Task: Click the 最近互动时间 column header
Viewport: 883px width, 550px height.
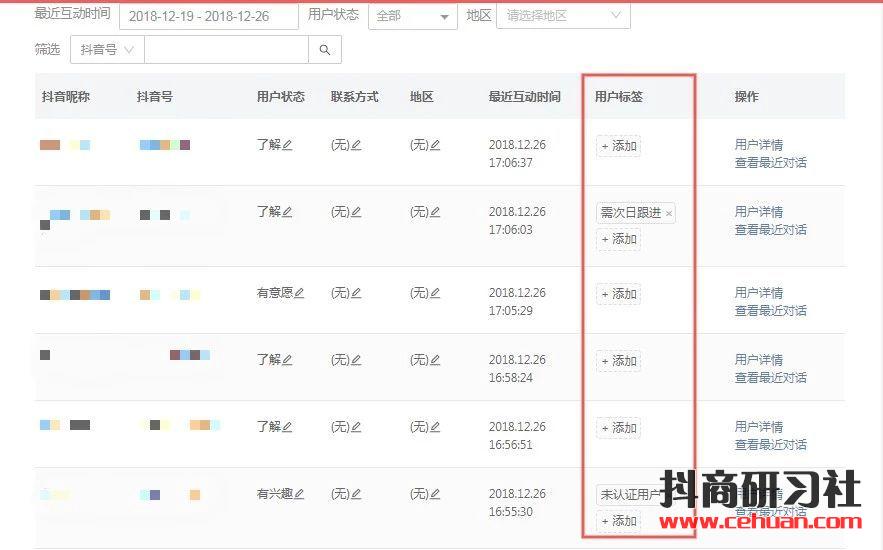Action: [x=524, y=97]
